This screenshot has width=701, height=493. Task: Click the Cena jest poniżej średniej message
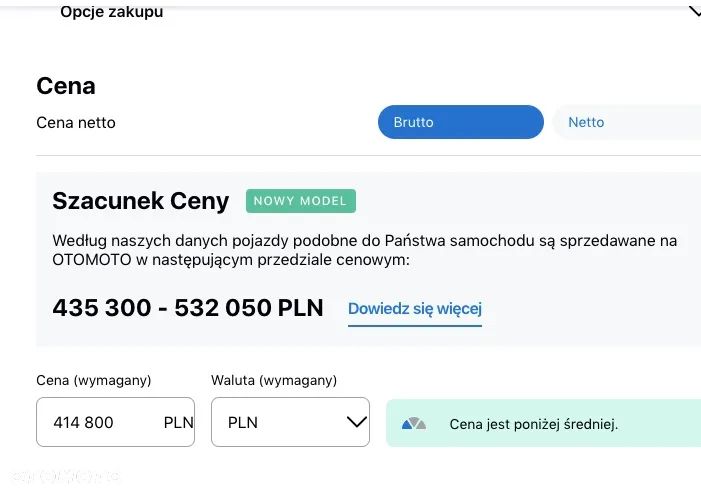coord(534,424)
